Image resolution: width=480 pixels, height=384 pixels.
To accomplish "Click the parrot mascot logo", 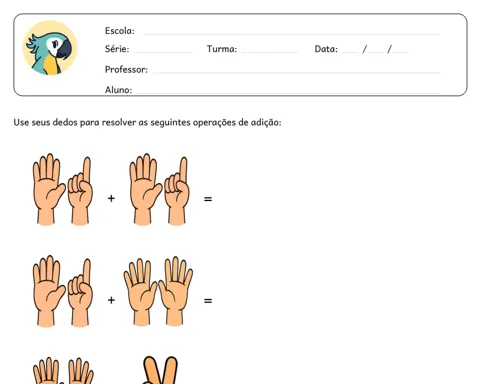I will (x=50, y=48).
